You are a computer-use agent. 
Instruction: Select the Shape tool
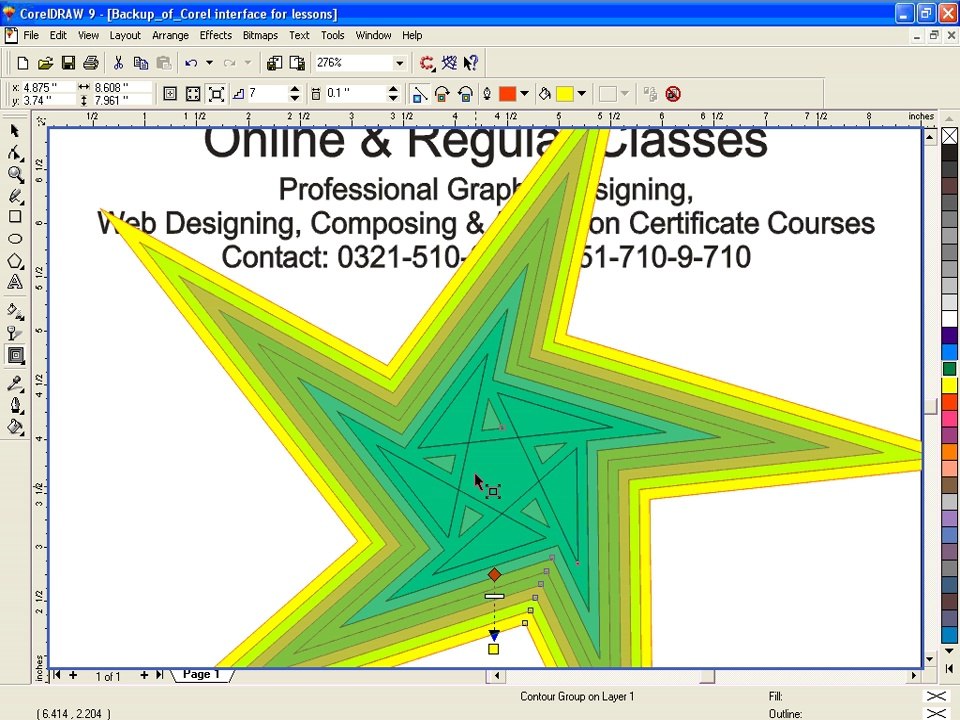(15, 152)
